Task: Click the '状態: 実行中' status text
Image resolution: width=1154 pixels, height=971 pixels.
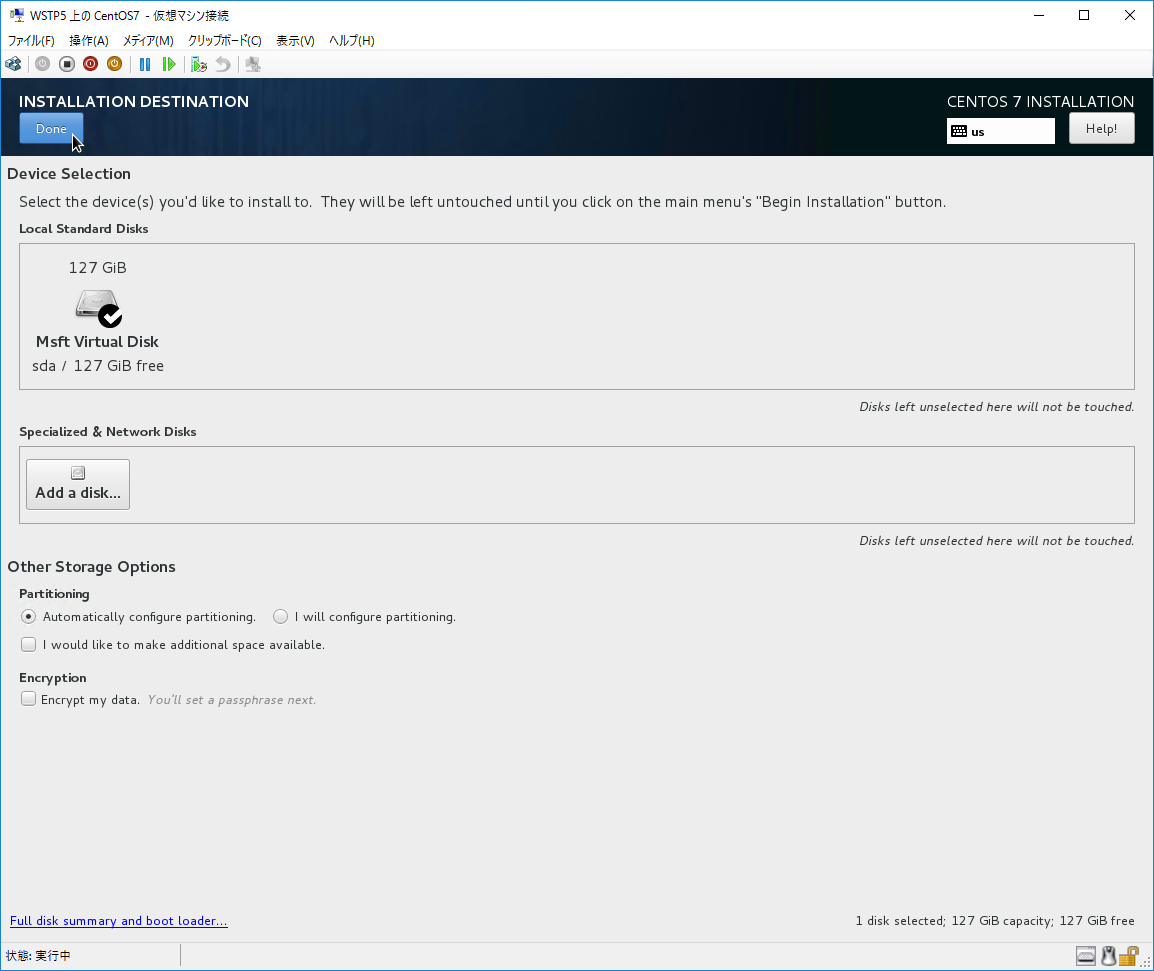Action: [x=38, y=956]
